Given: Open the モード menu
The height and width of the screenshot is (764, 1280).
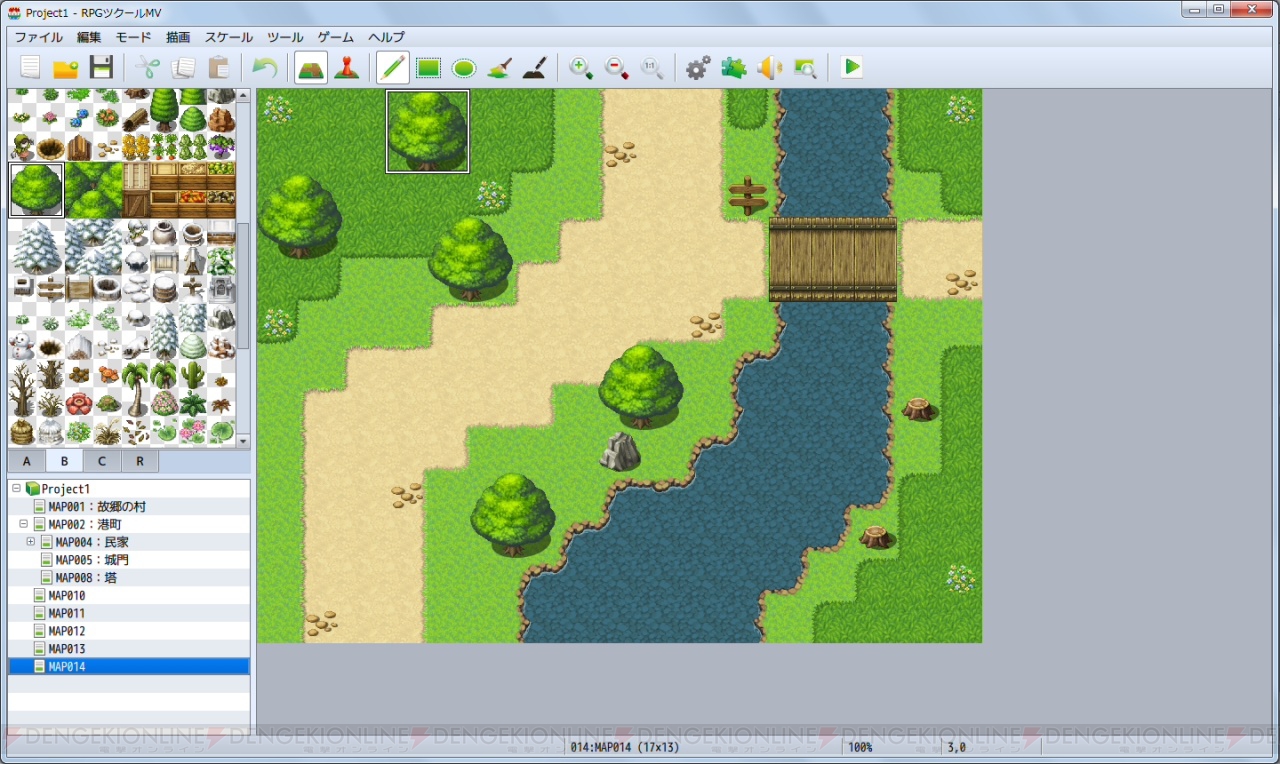Looking at the screenshot, I should coord(133,37).
